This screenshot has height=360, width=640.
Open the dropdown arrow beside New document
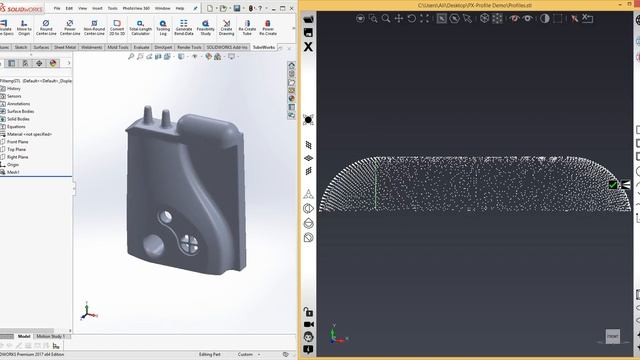[x=216, y=8]
